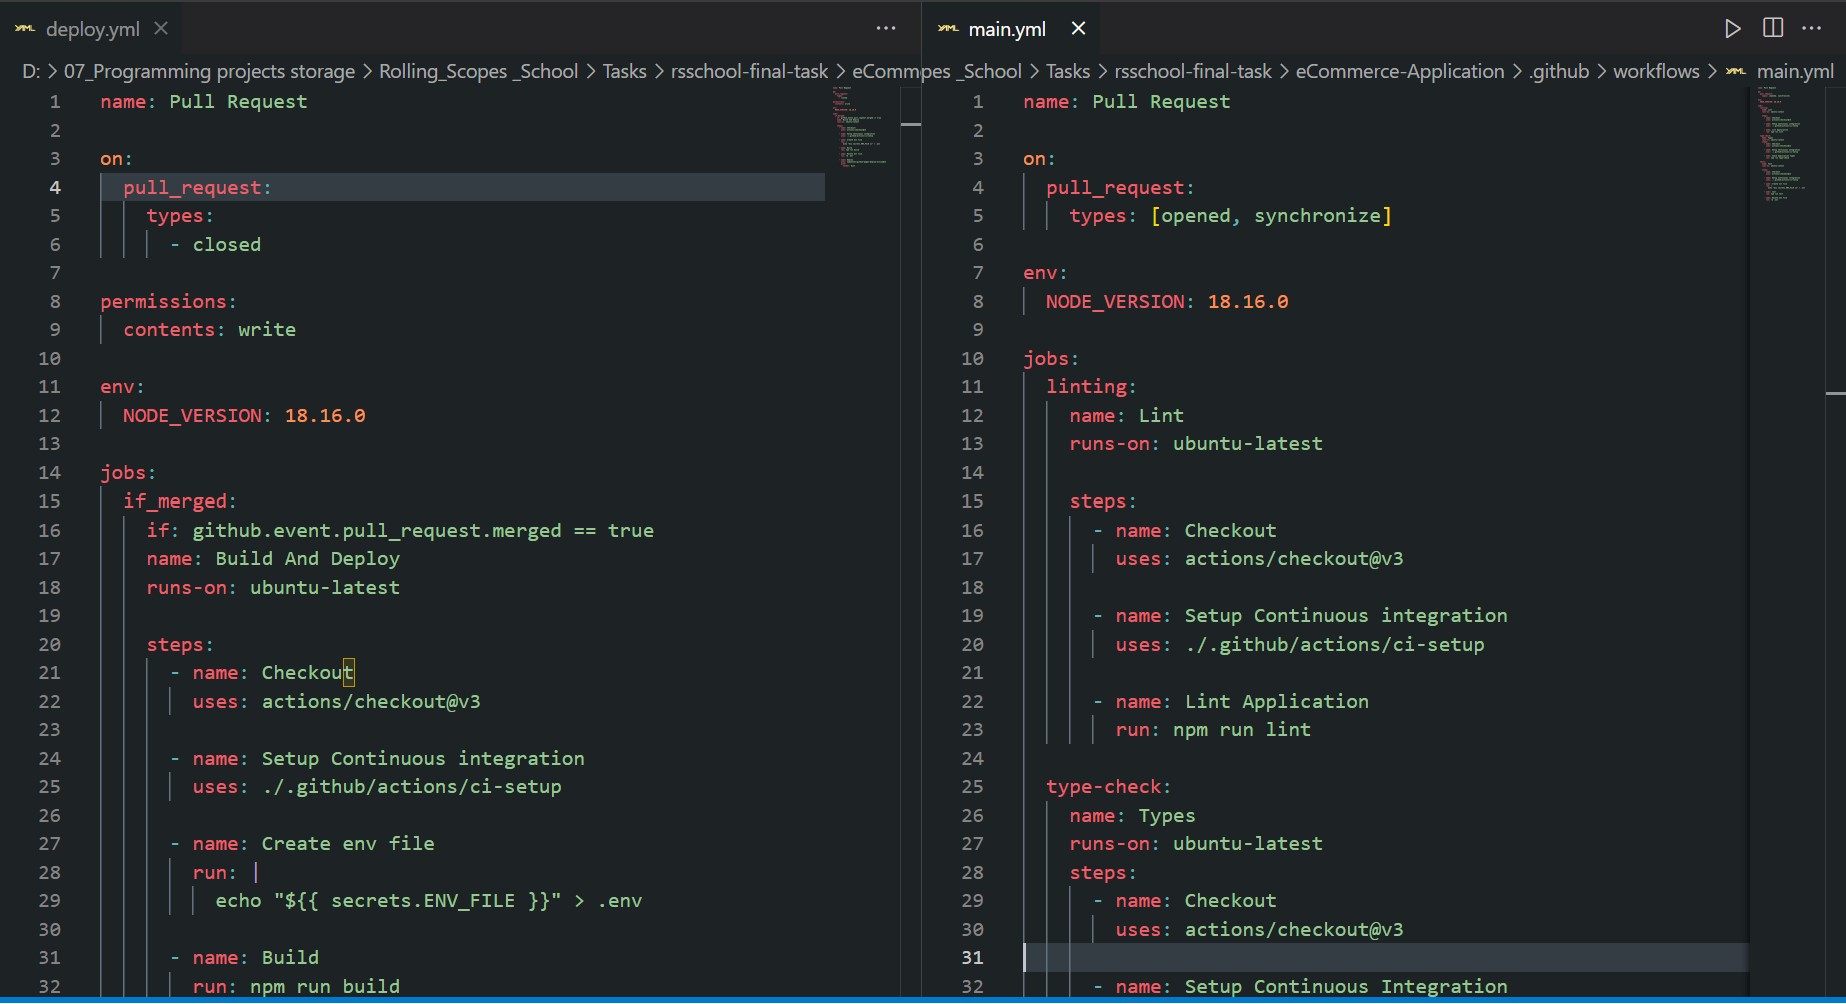Image resolution: width=1846 pixels, height=1004 pixels.
Task: Expand the workflows breadcrumb
Action: click(x=1656, y=71)
